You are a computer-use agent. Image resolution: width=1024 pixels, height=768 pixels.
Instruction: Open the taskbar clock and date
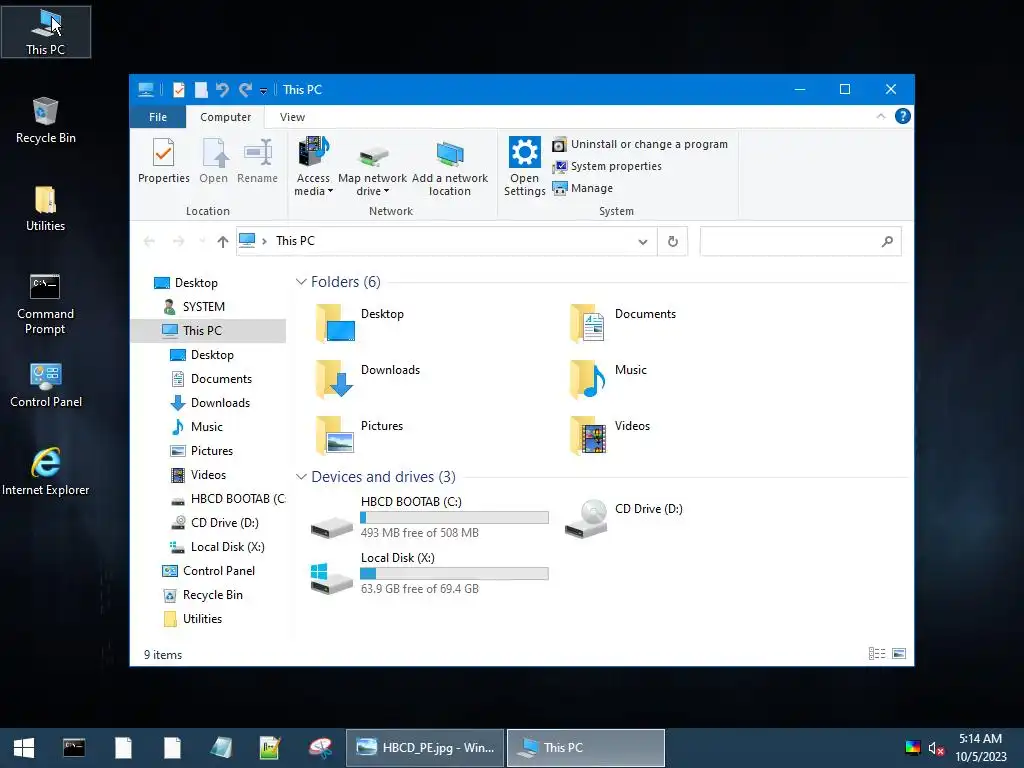980,748
